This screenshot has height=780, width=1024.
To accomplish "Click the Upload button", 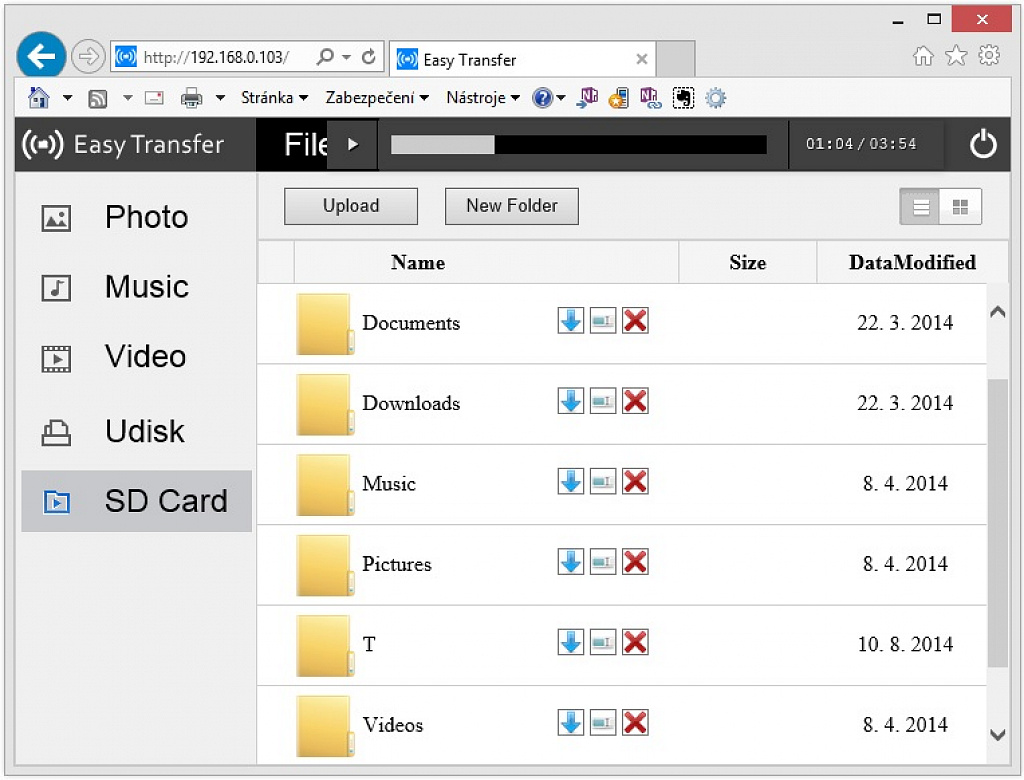I will pyautogui.click(x=351, y=206).
